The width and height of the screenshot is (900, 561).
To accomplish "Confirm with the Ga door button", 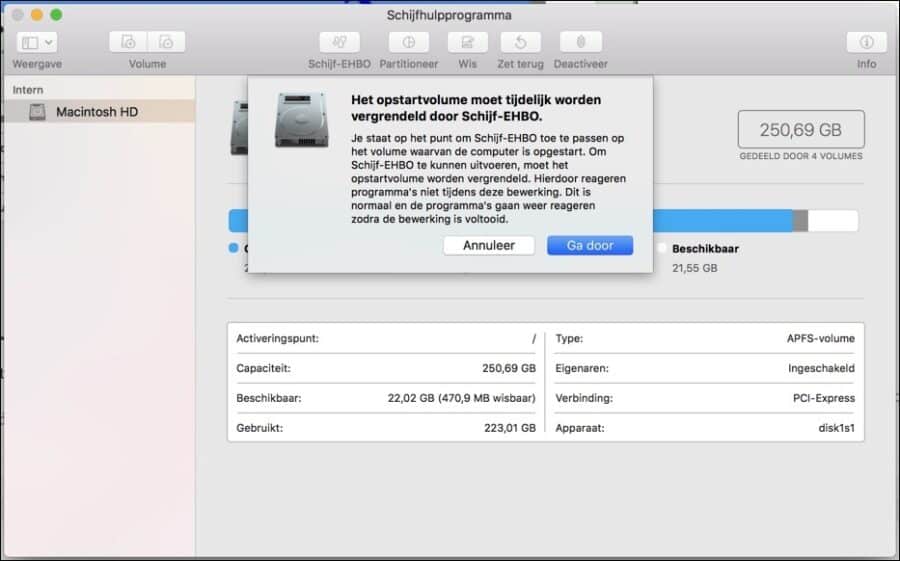I will (x=589, y=245).
